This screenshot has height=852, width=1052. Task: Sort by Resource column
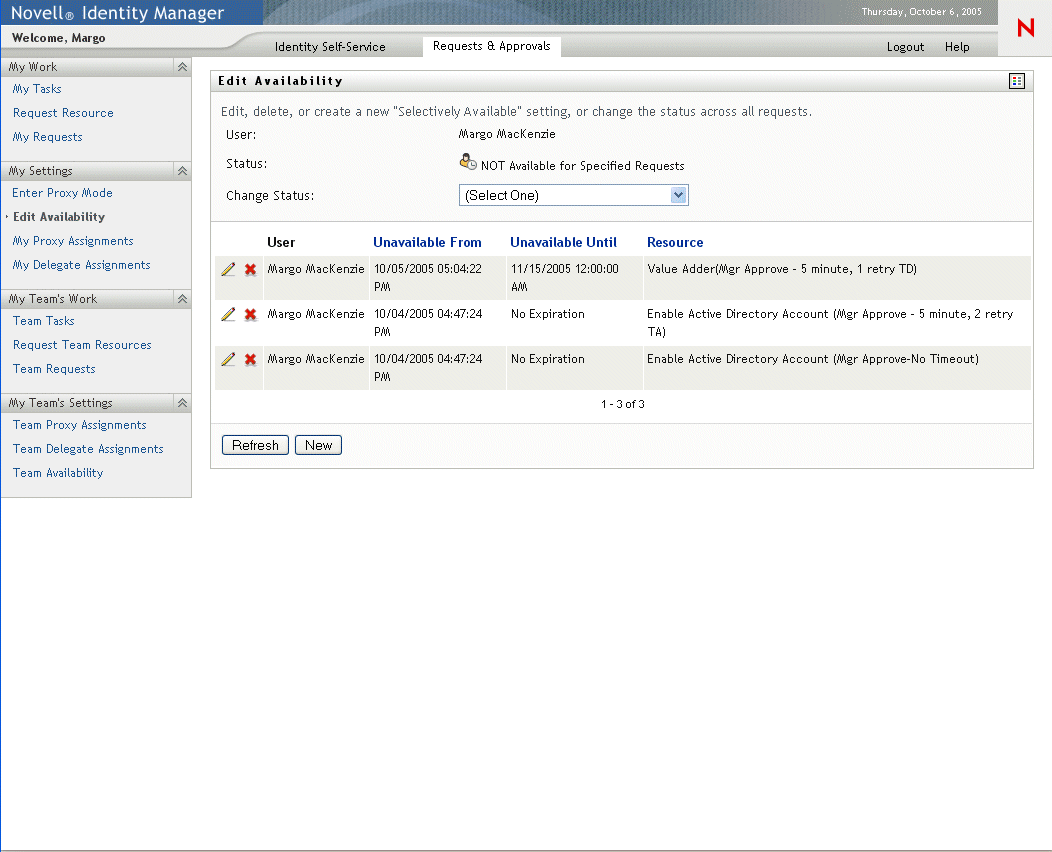[675, 243]
